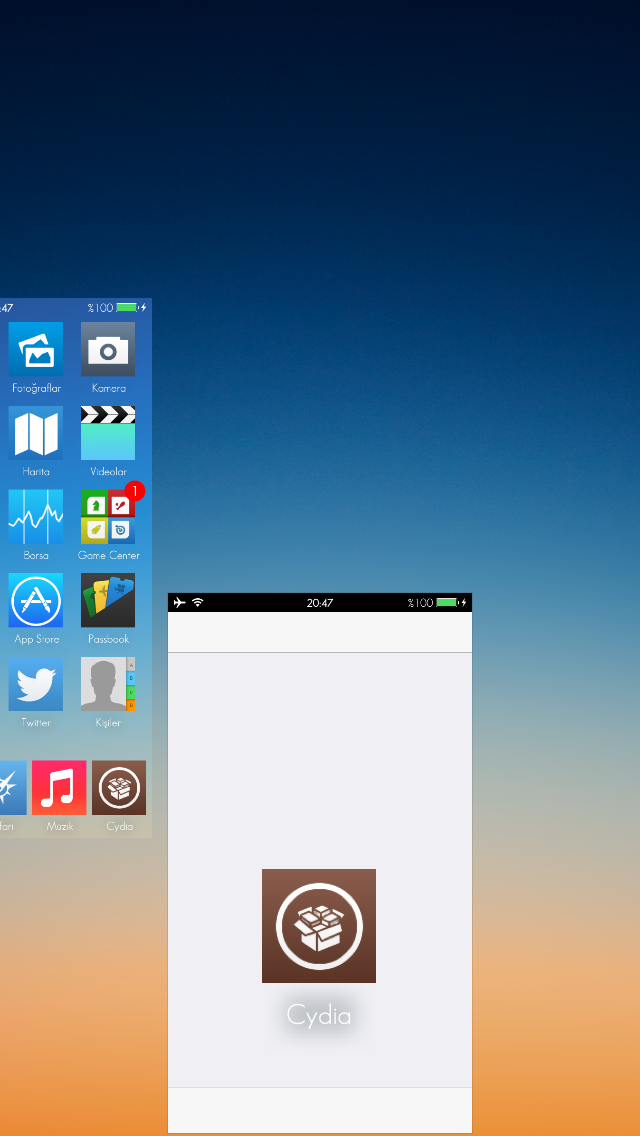Open the Kişiler contacts app

pos(108,684)
